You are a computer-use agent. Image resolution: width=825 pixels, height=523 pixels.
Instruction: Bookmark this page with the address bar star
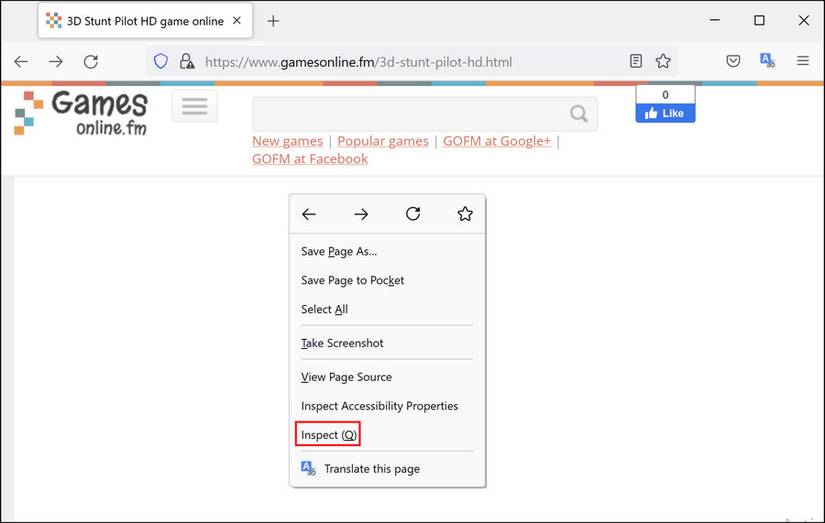(663, 61)
